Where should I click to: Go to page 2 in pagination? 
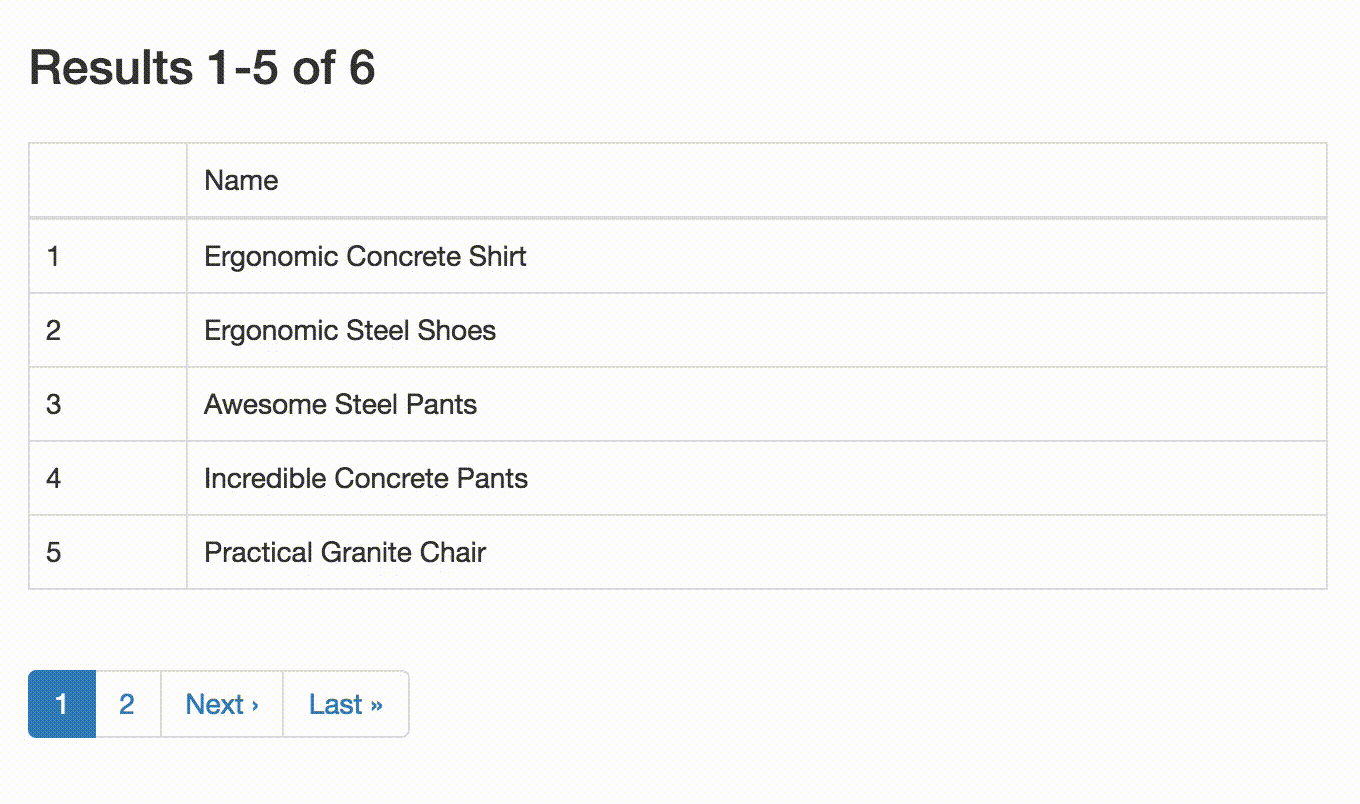pyautogui.click(x=127, y=704)
